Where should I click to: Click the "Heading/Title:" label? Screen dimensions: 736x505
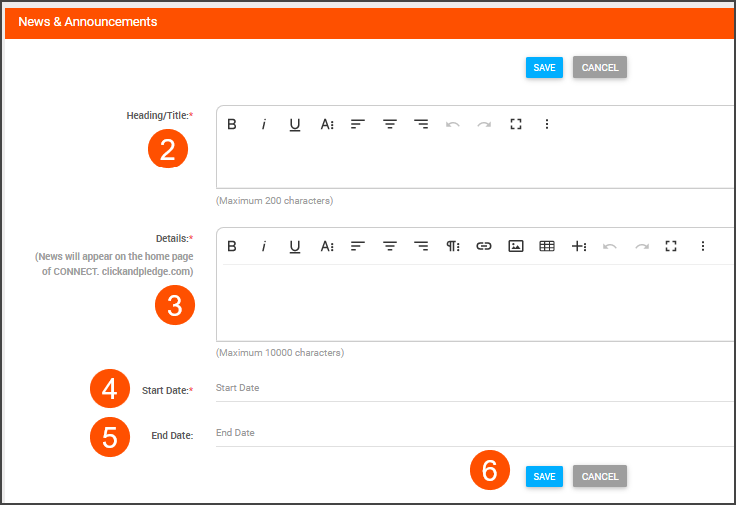pos(160,116)
